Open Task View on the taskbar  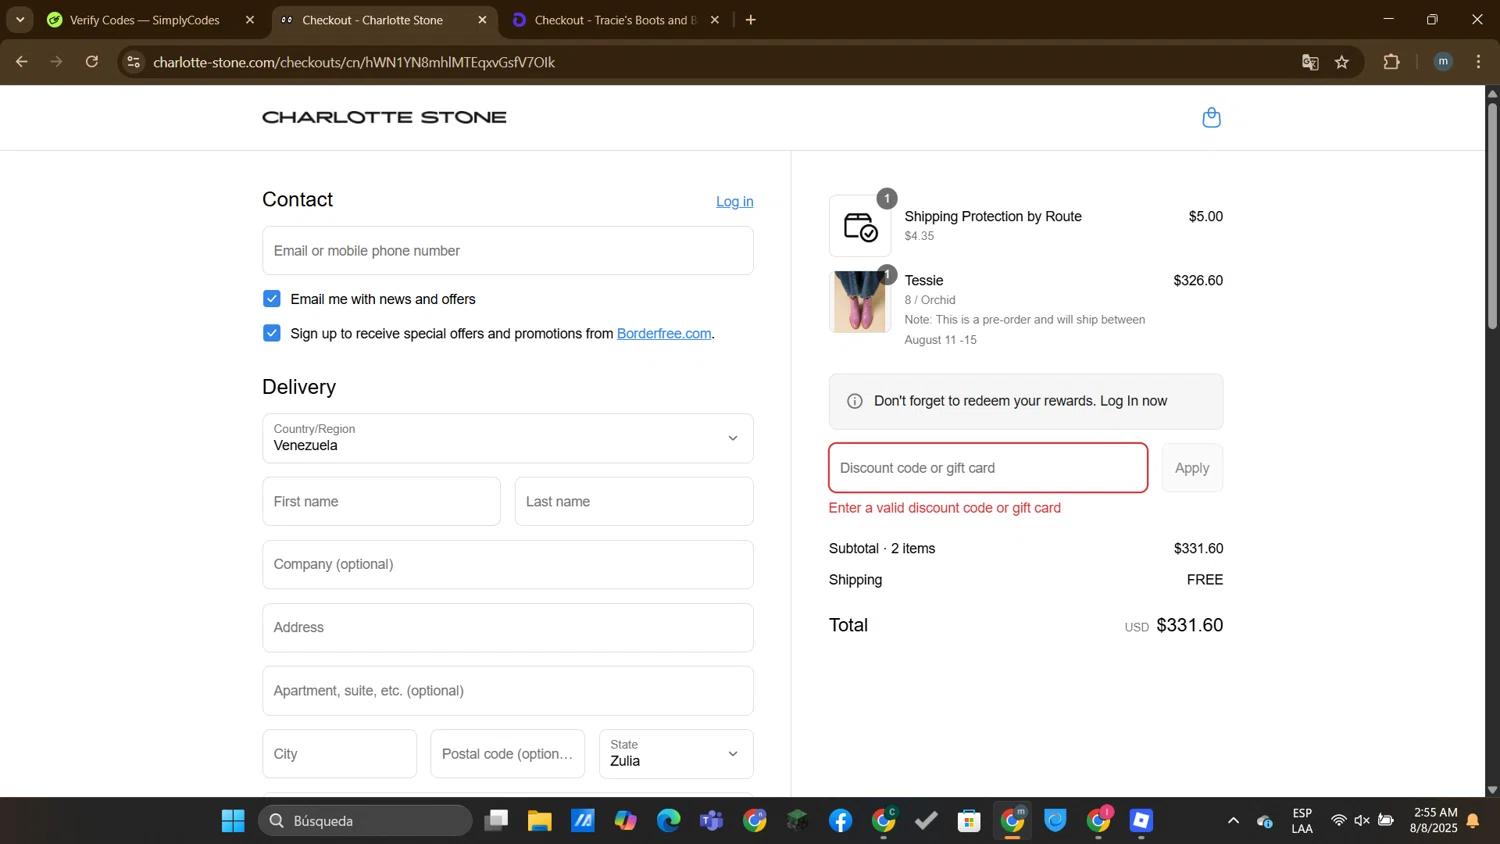(x=496, y=821)
